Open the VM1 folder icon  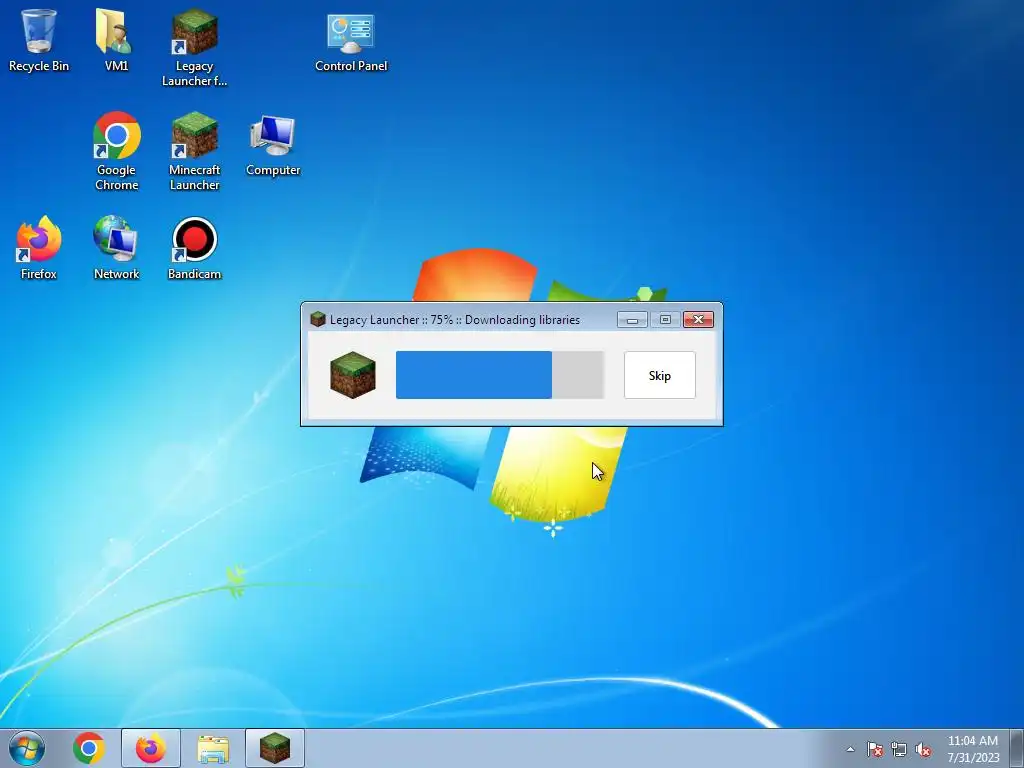116,40
